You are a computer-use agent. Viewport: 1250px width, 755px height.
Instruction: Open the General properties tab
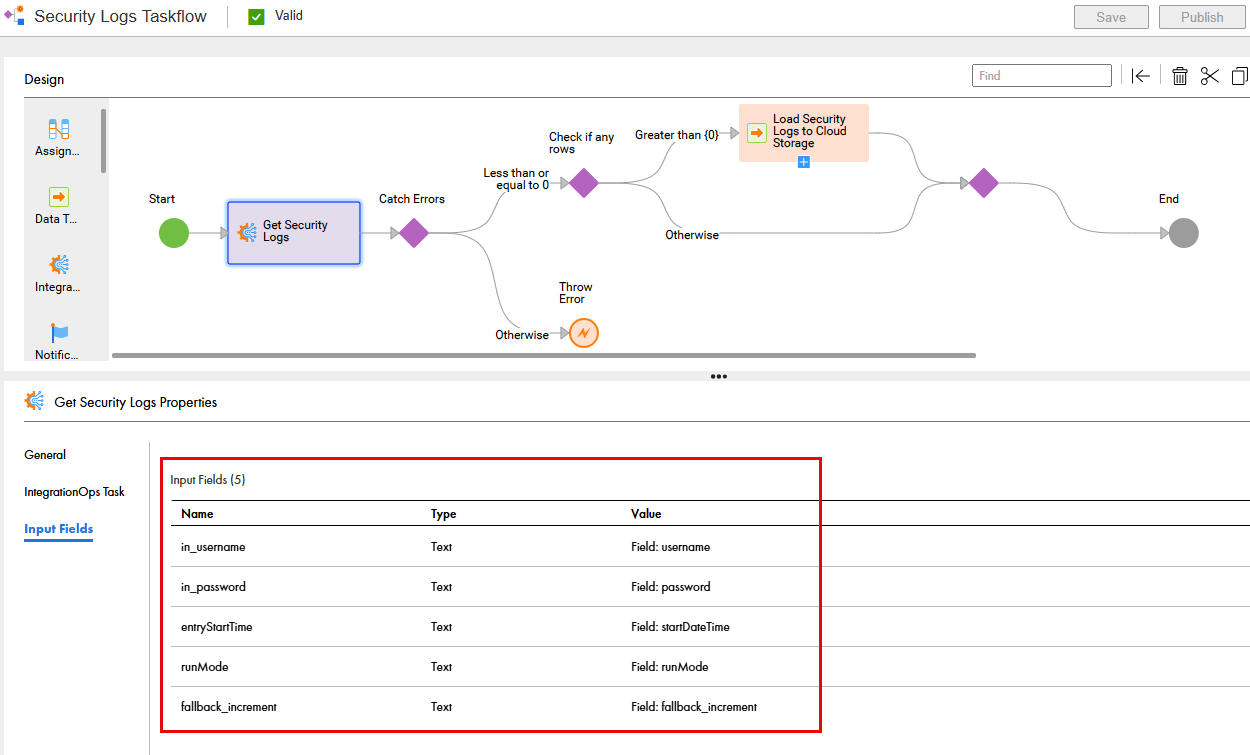(x=45, y=455)
